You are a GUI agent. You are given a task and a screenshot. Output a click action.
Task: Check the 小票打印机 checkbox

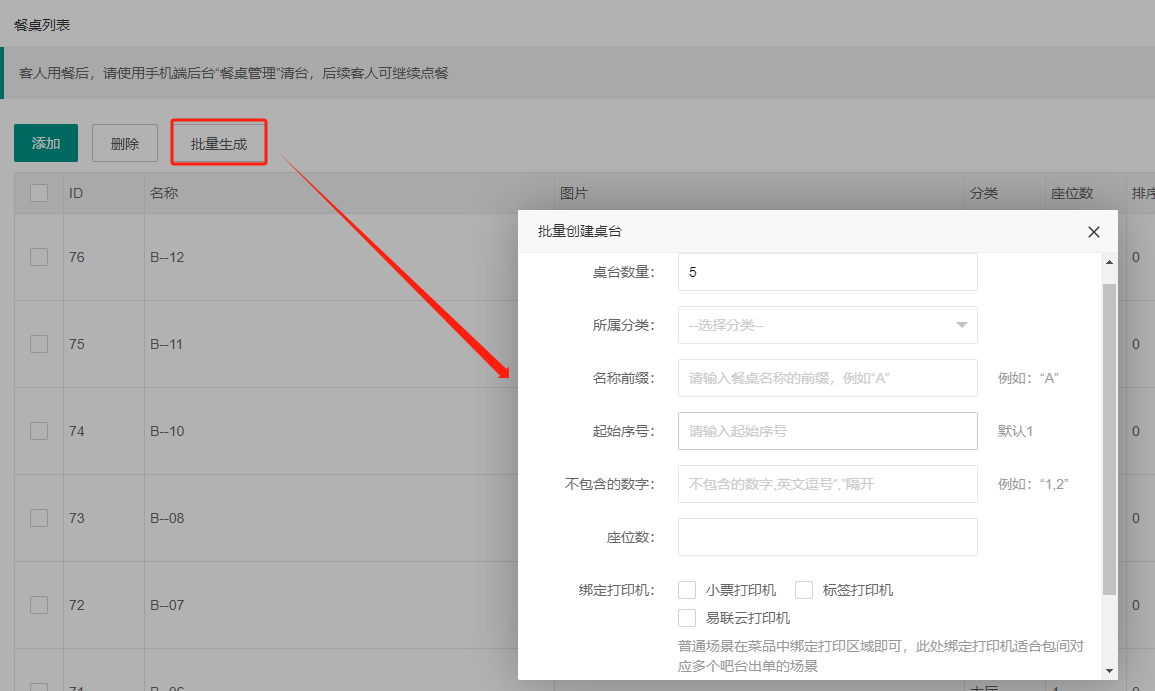tap(687, 590)
